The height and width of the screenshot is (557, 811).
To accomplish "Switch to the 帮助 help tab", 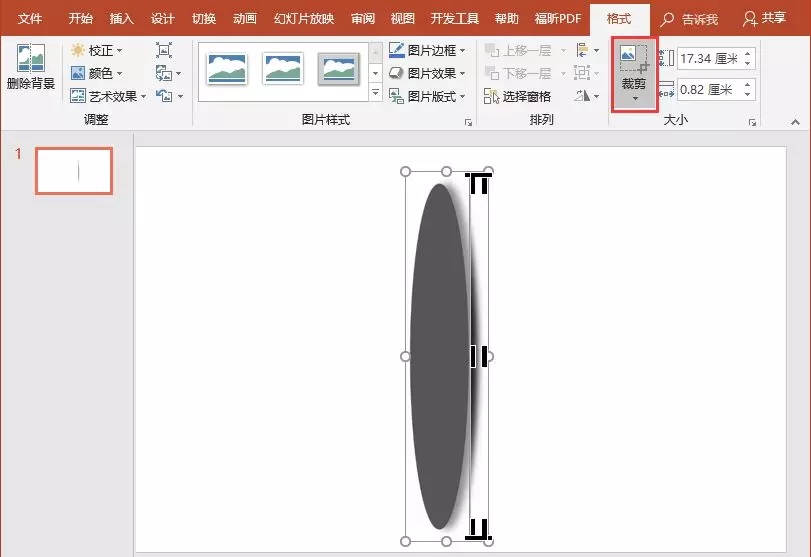I will click(506, 19).
